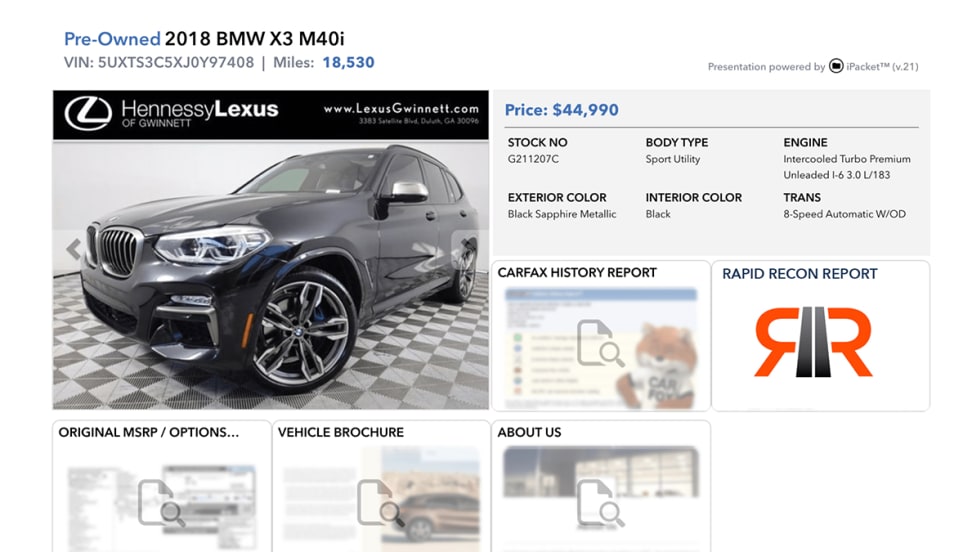The image size is (980, 552).
Task: Click the 18,530 miles value
Action: point(348,63)
